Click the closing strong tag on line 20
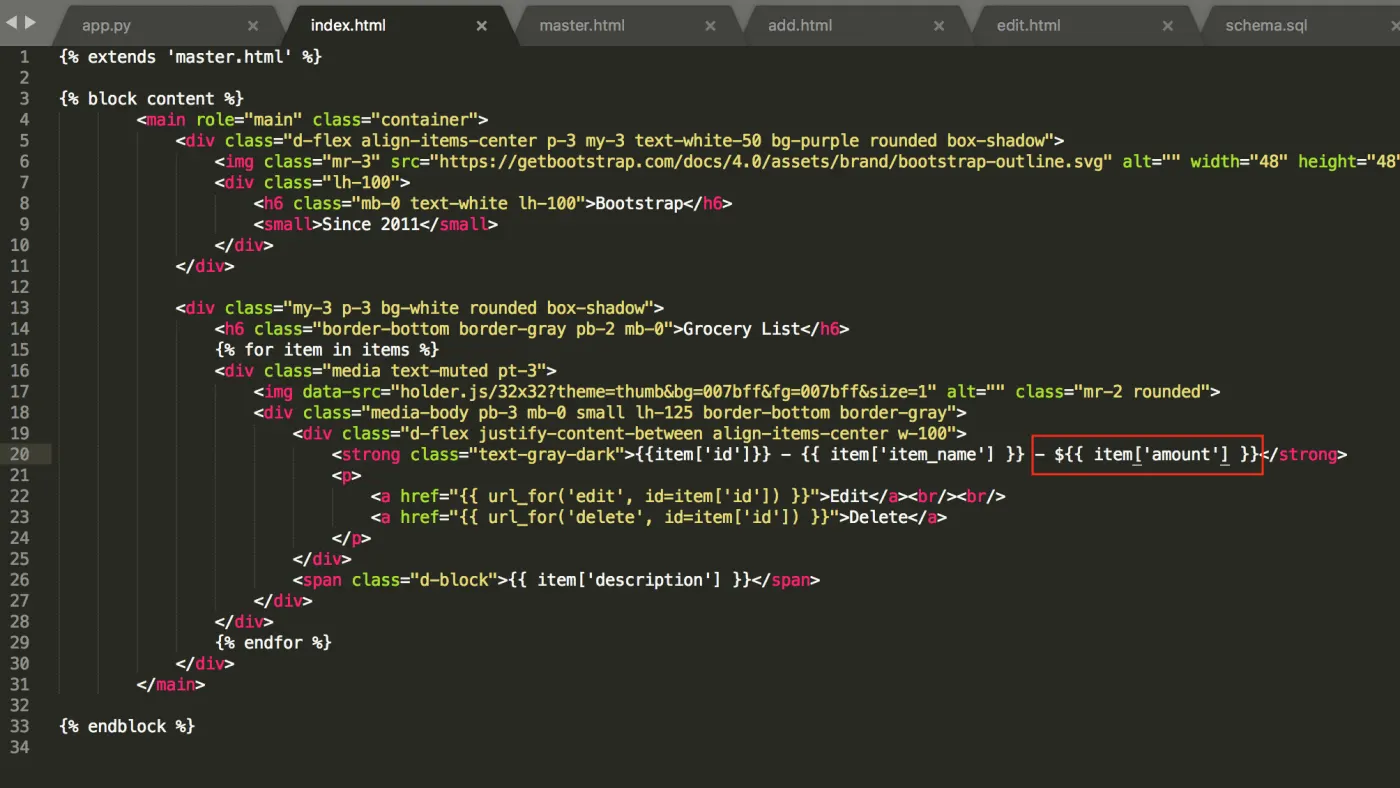1400x788 pixels. [x=1304, y=454]
